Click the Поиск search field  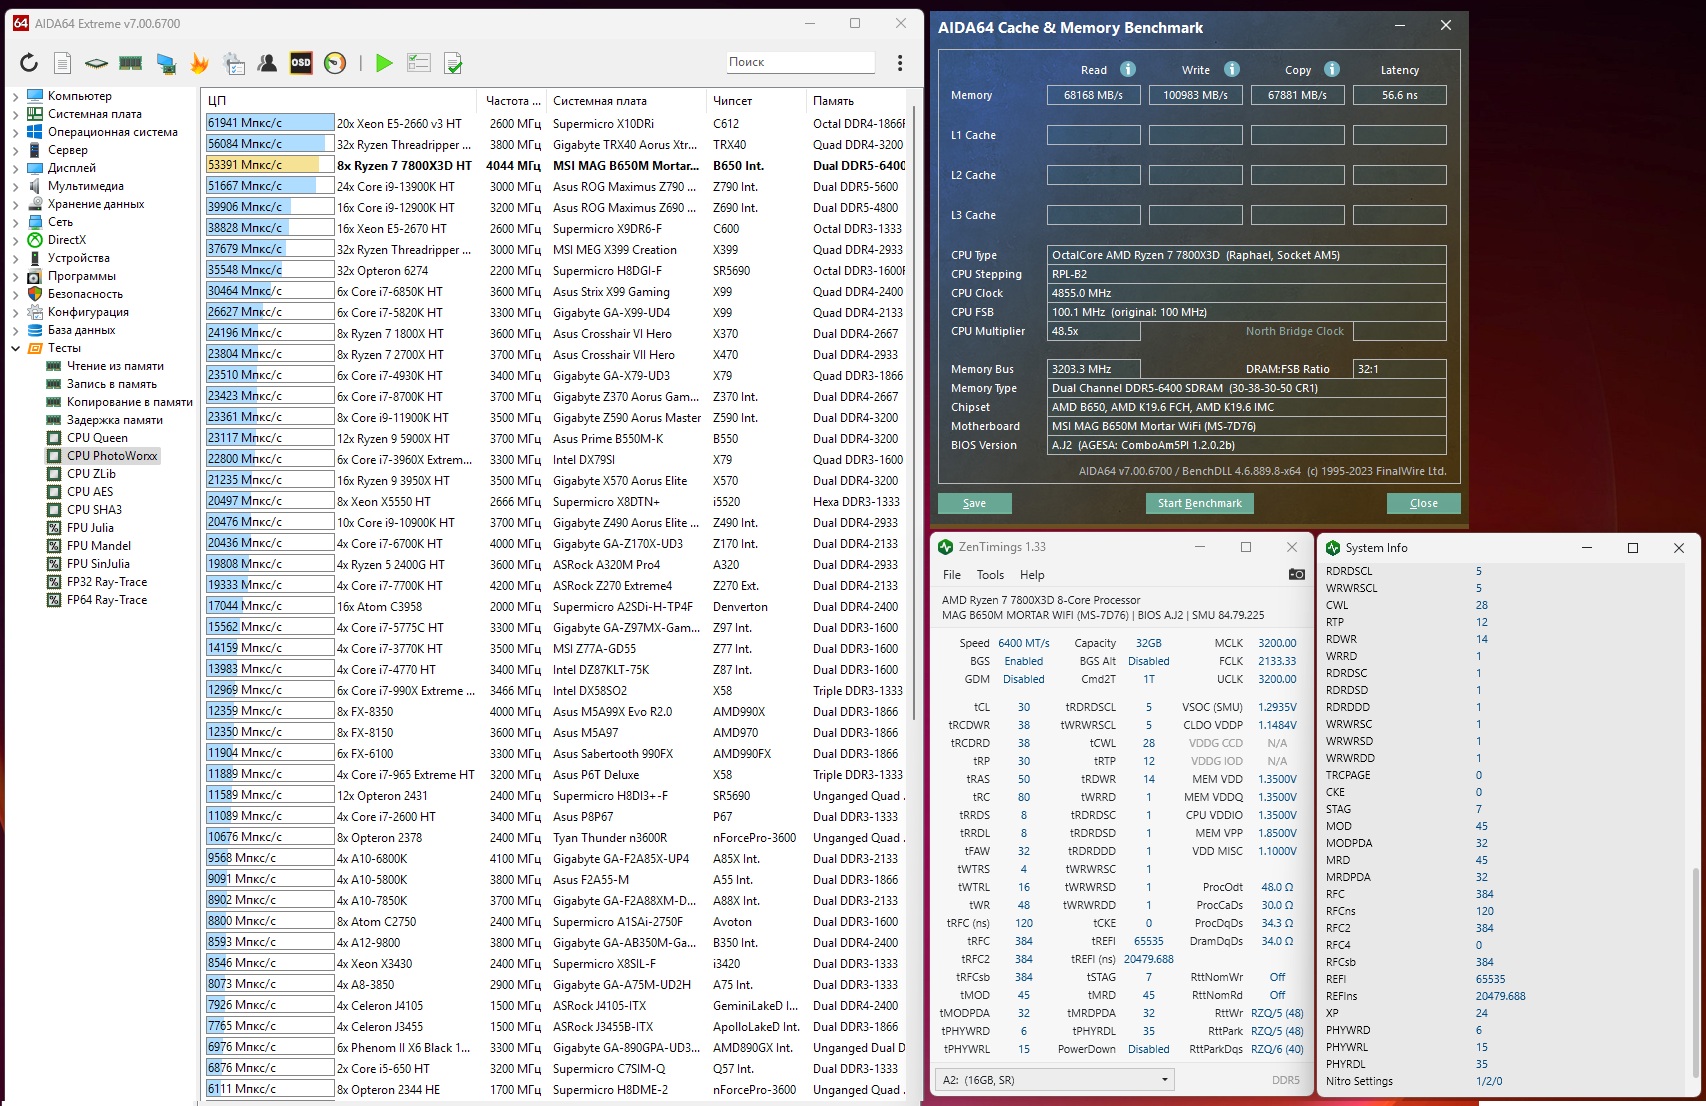(800, 62)
